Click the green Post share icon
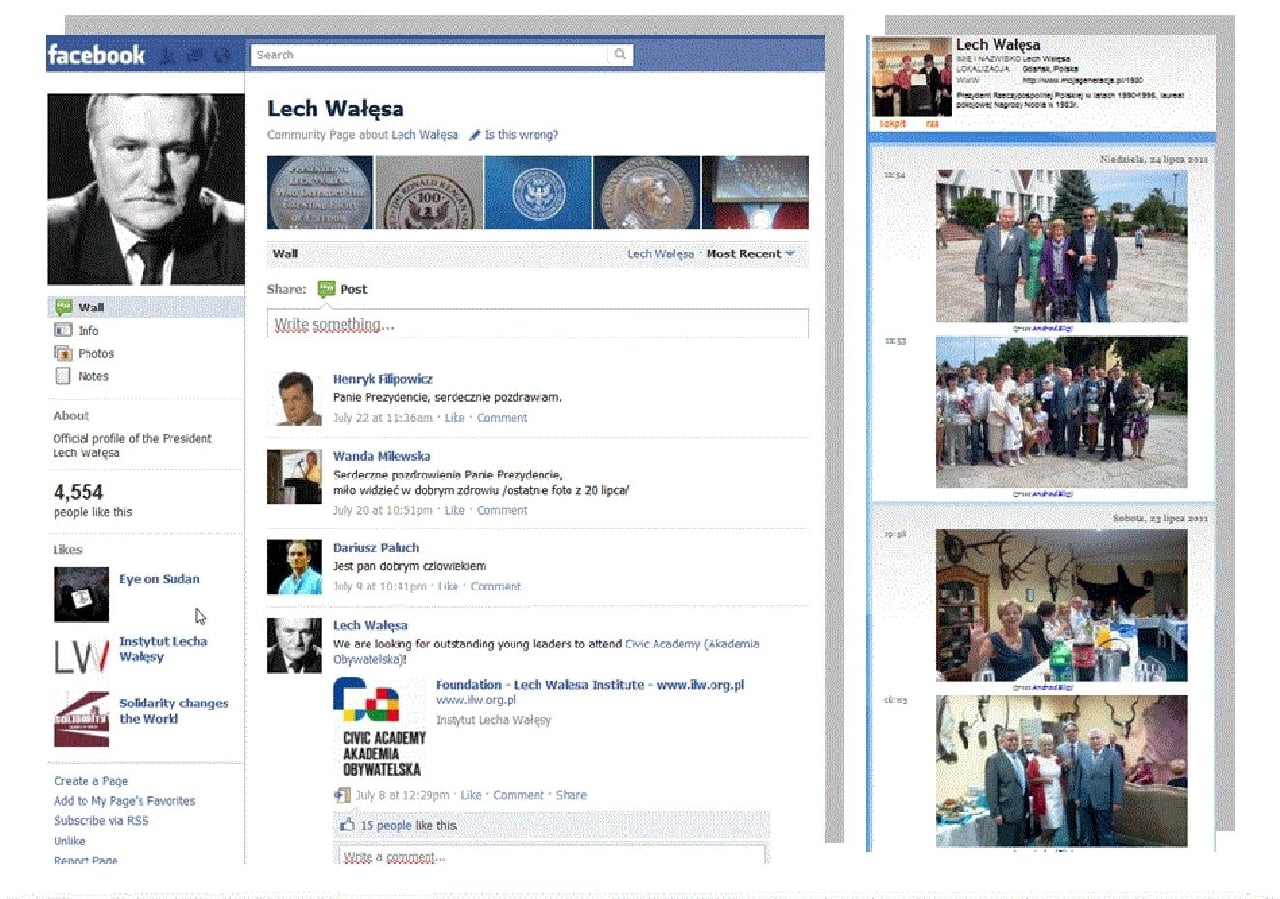Viewport: 1280px width, 899px height. click(x=326, y=289)
